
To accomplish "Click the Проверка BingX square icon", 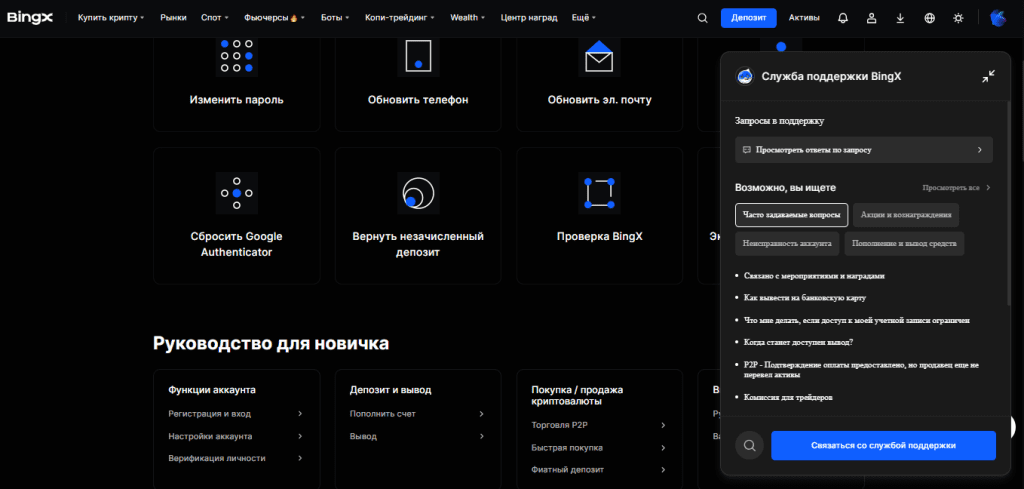I will tap(600, 193).
